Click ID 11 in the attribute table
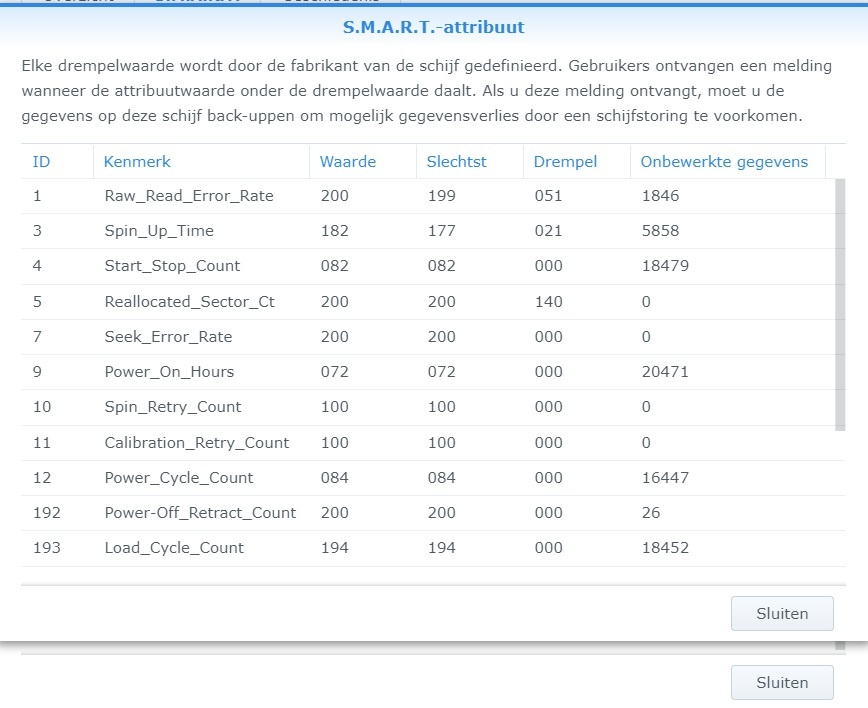The height and width of the screenshot is (708, 868). [42, 443]
